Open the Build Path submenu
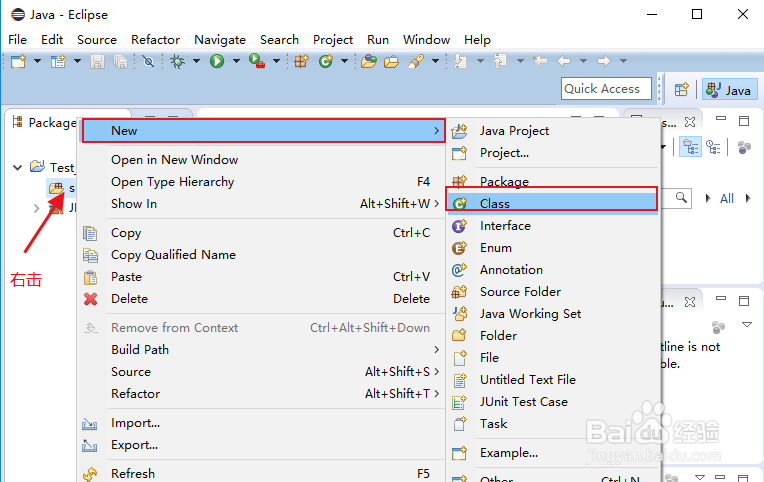 point(263,350)
